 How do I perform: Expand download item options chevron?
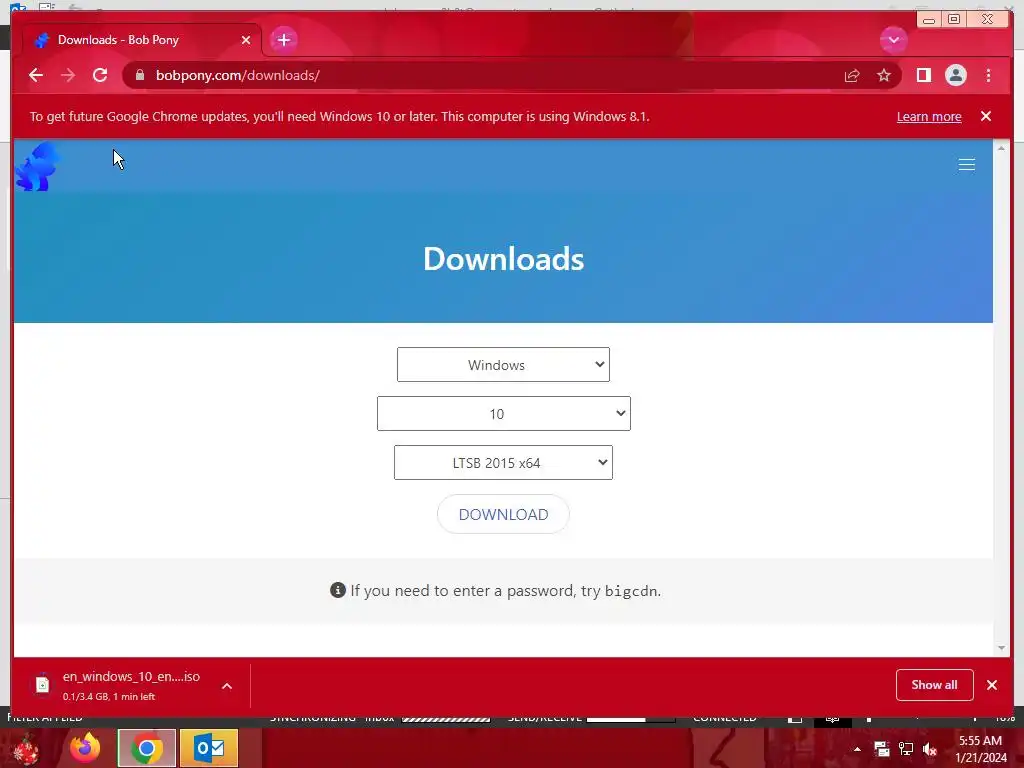(x=227, y=686)
